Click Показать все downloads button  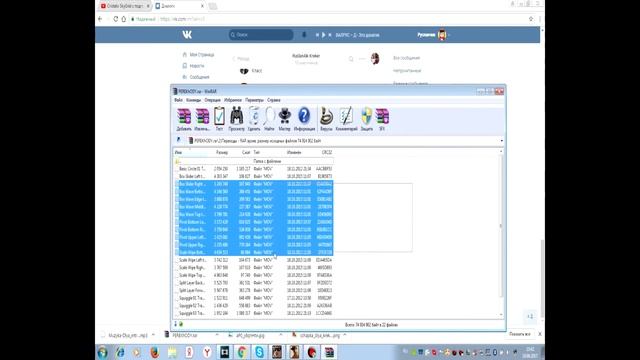pyautogui.click(x=520, y=334)
